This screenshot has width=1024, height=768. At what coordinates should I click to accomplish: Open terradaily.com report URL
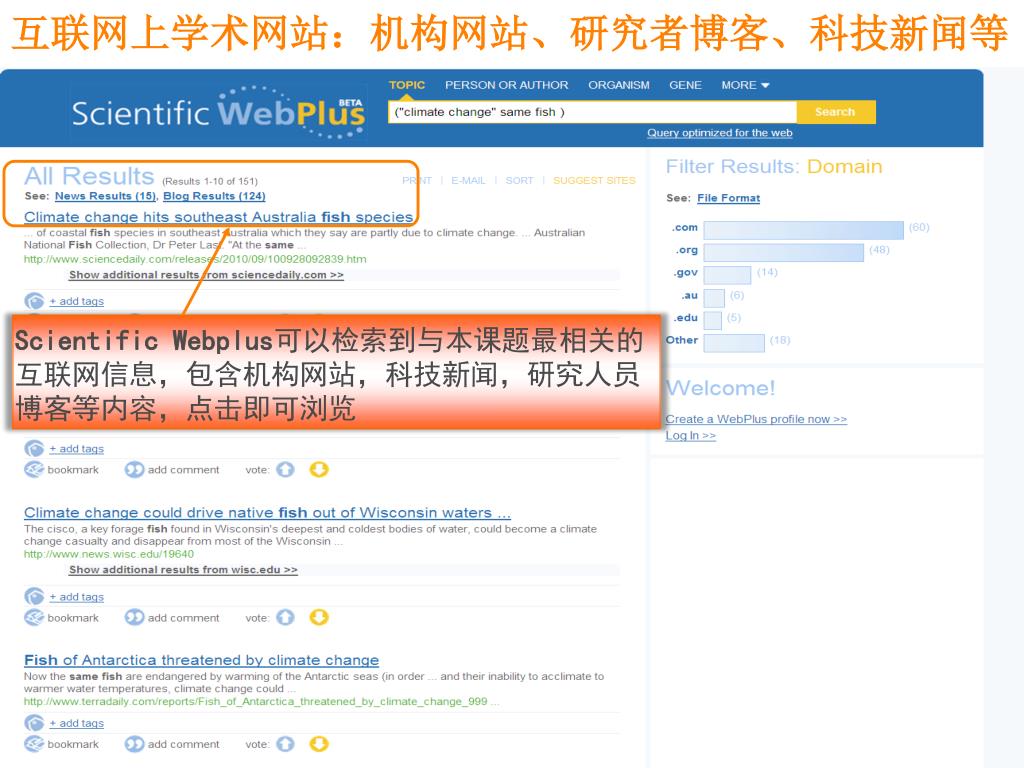261,701
